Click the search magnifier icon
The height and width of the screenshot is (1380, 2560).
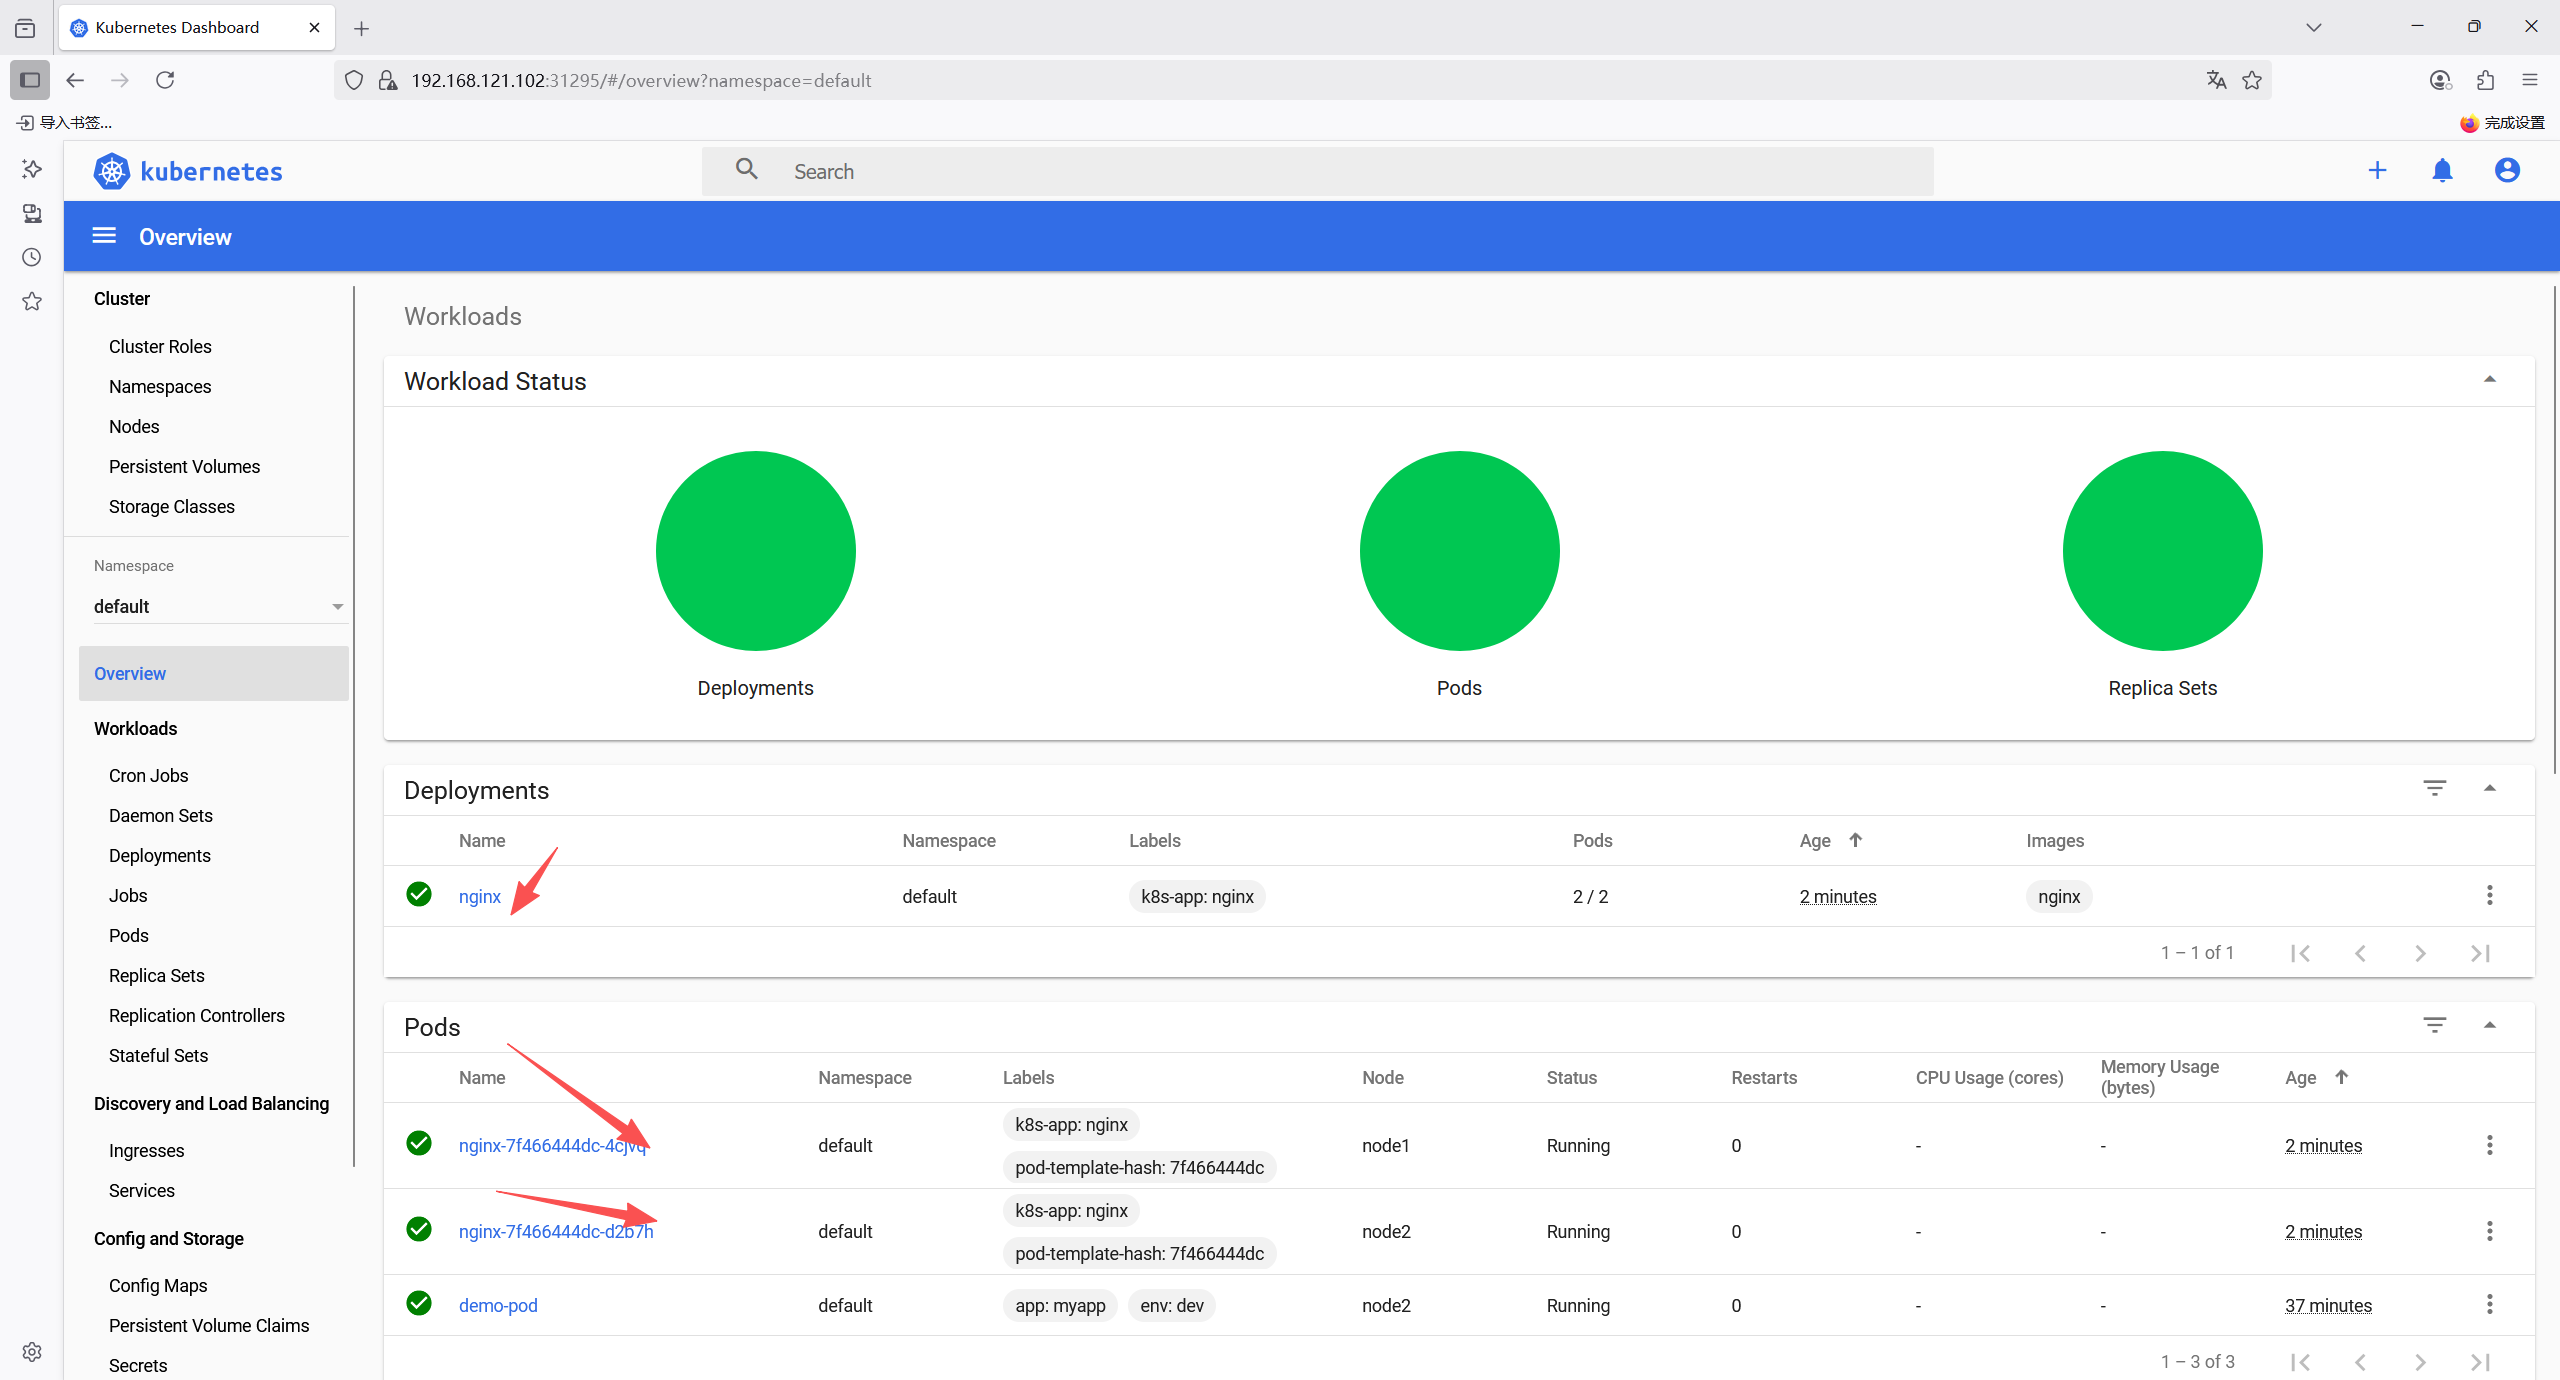pyautogui.click(x=746, y=170)
